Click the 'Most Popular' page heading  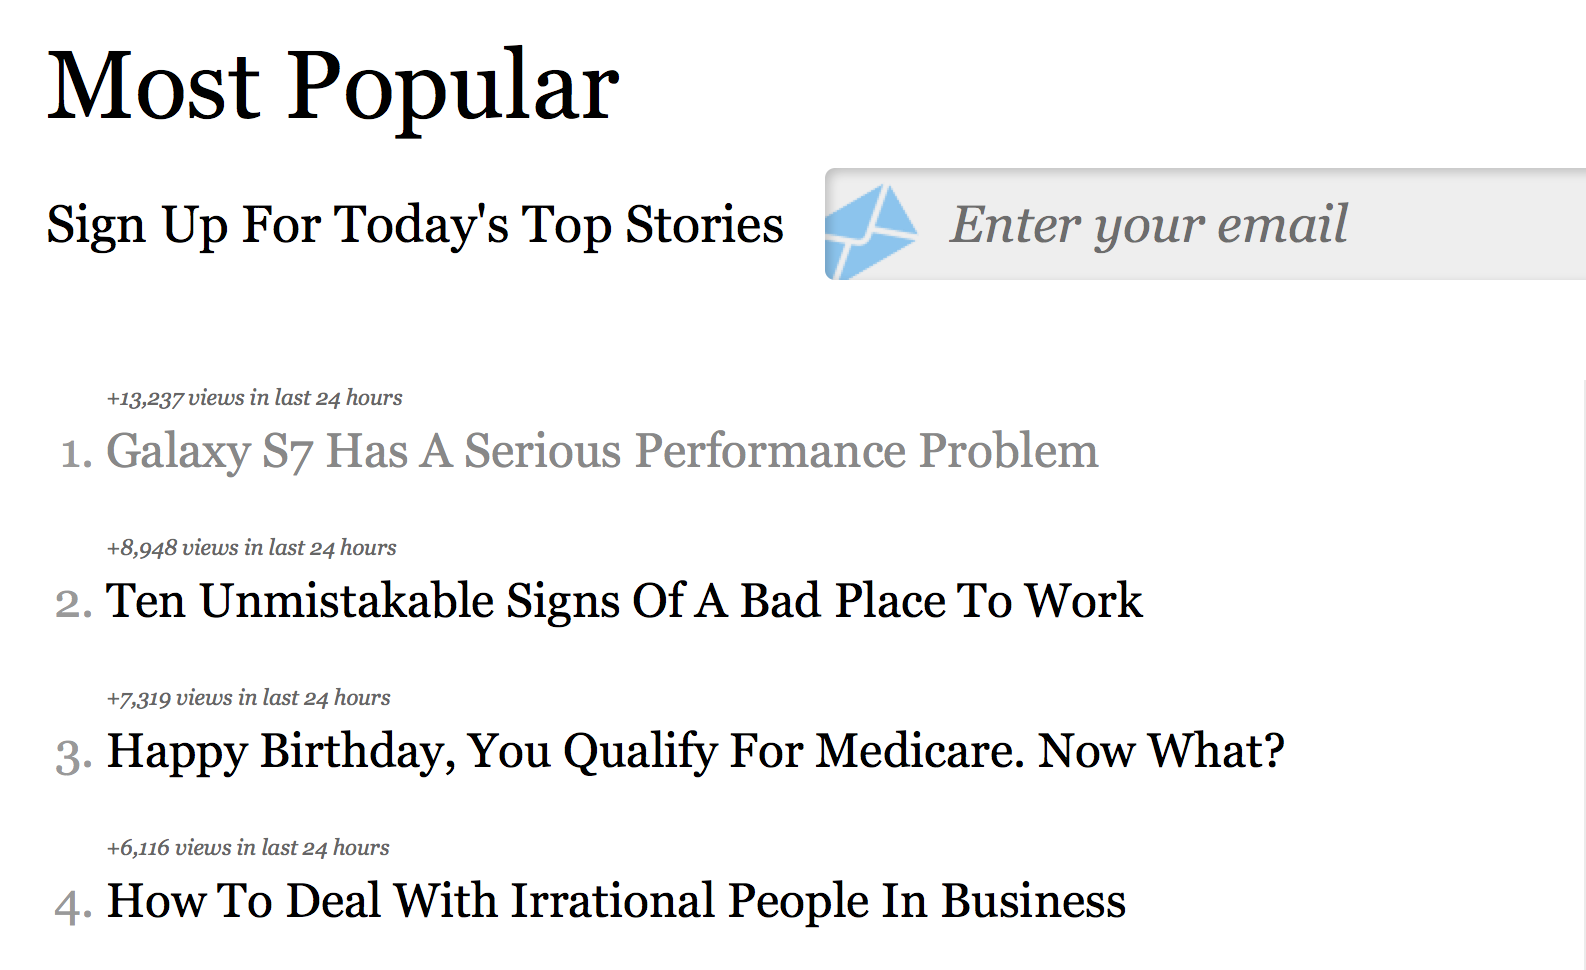point(333,87)
